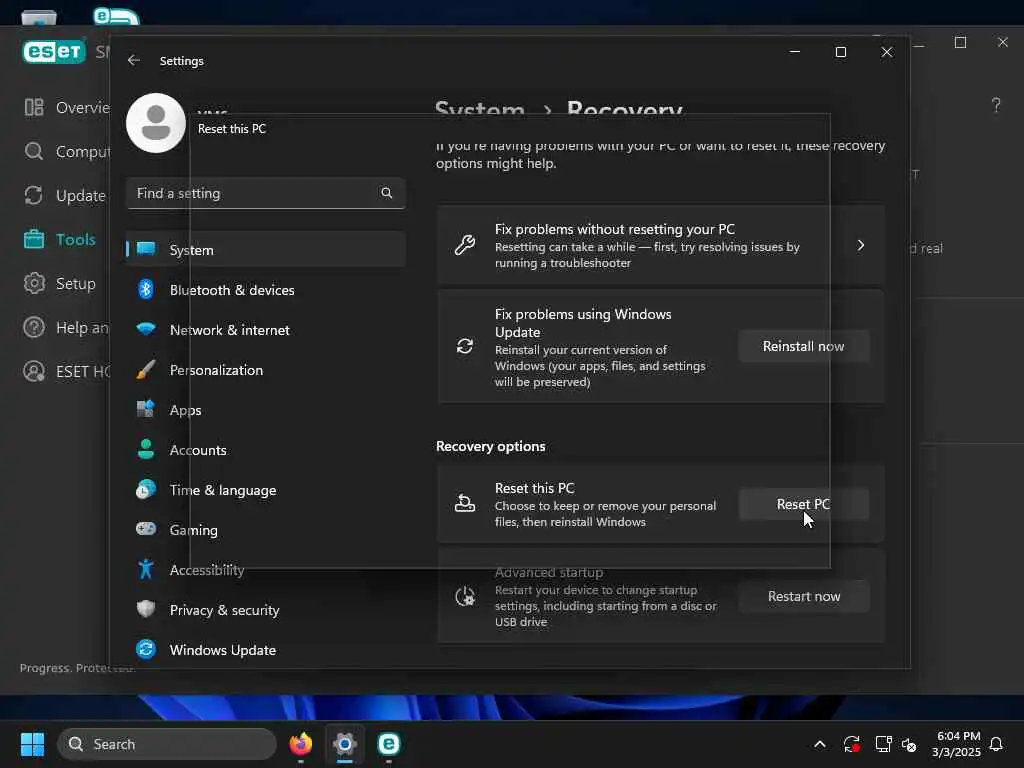The image size is (1024, 768).
Task: Open Setup section in ESET window
Action: (59, 283)
